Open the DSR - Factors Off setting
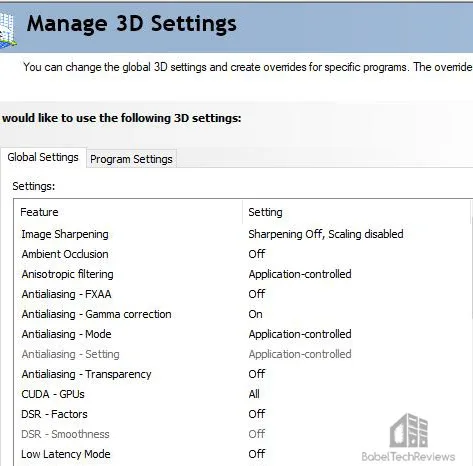Image resolution: width=473 pixels, height=466 pixels. tap(257, 414)
